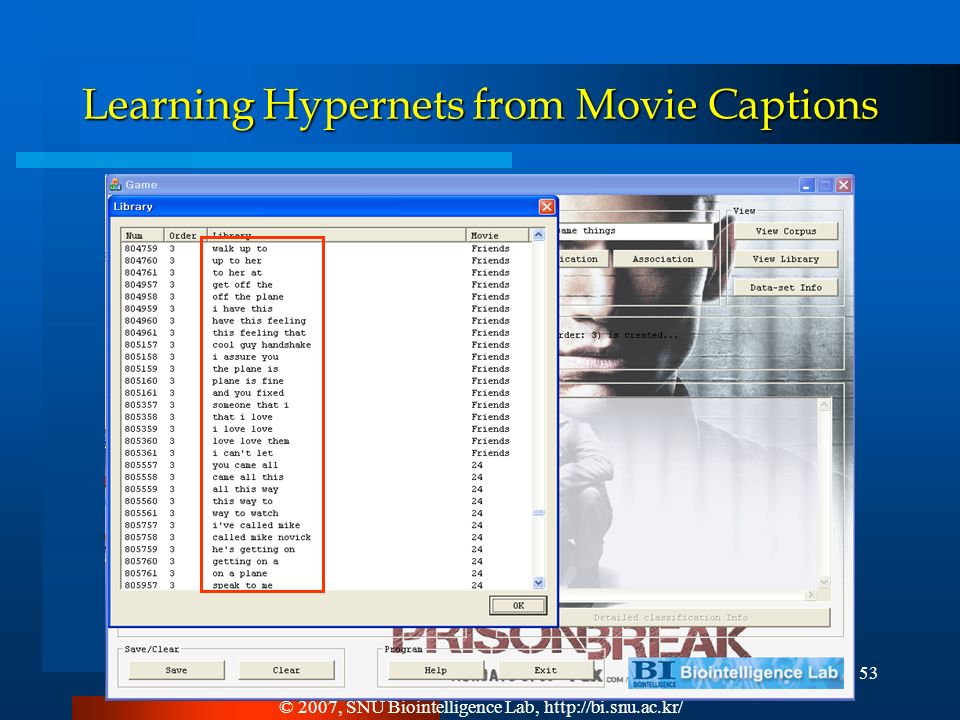Click the Num cell 805557
This screenshot has width=960, height=720.
(x=141, y=465)
